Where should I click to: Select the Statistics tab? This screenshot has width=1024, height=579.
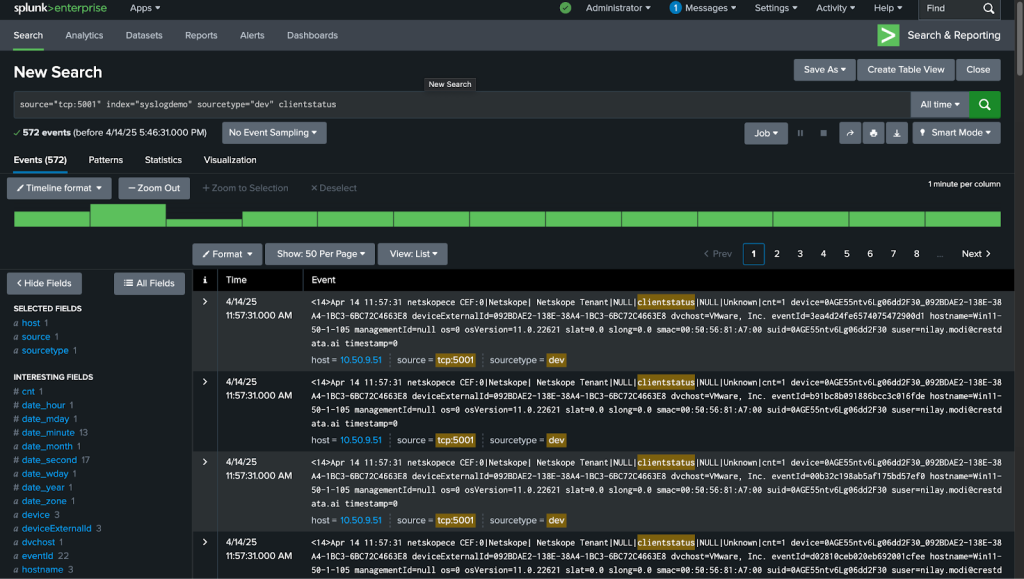coord(163,160)
